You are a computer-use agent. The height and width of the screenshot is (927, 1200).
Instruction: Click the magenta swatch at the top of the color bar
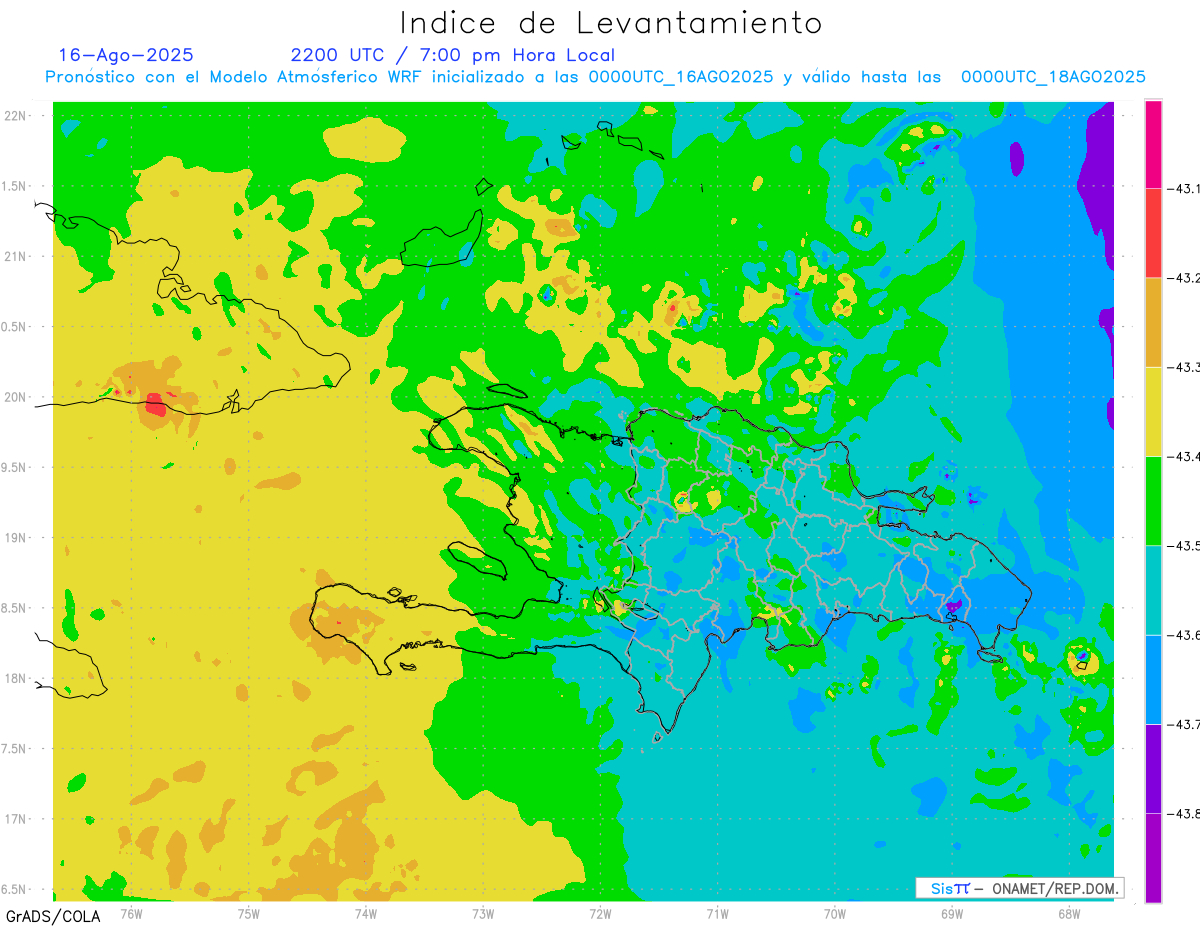[x=1153, y=144]
